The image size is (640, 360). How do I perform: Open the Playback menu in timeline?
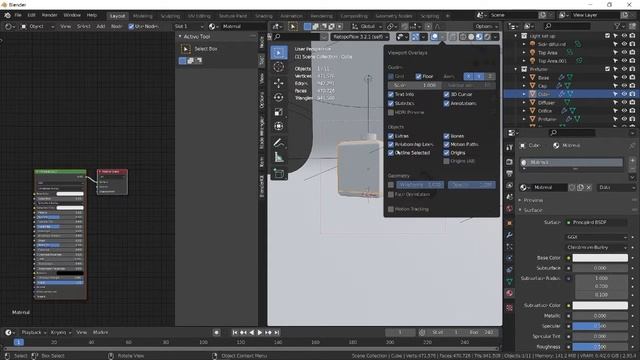33,333
